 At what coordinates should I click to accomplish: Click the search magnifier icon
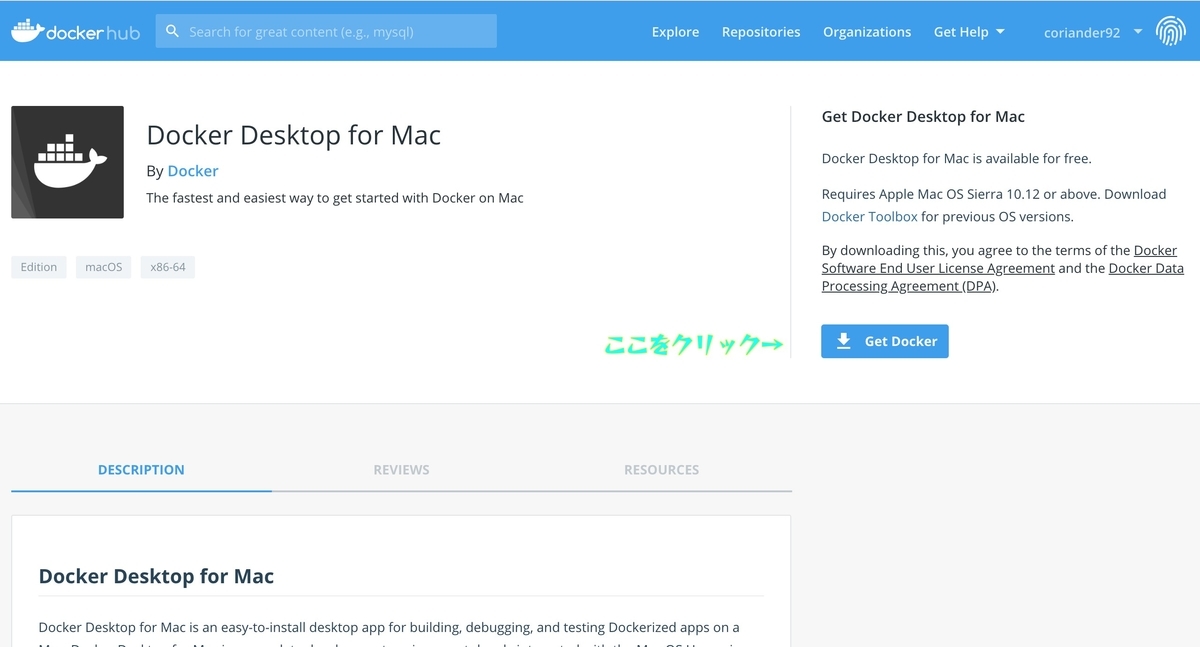click(172, 31)
